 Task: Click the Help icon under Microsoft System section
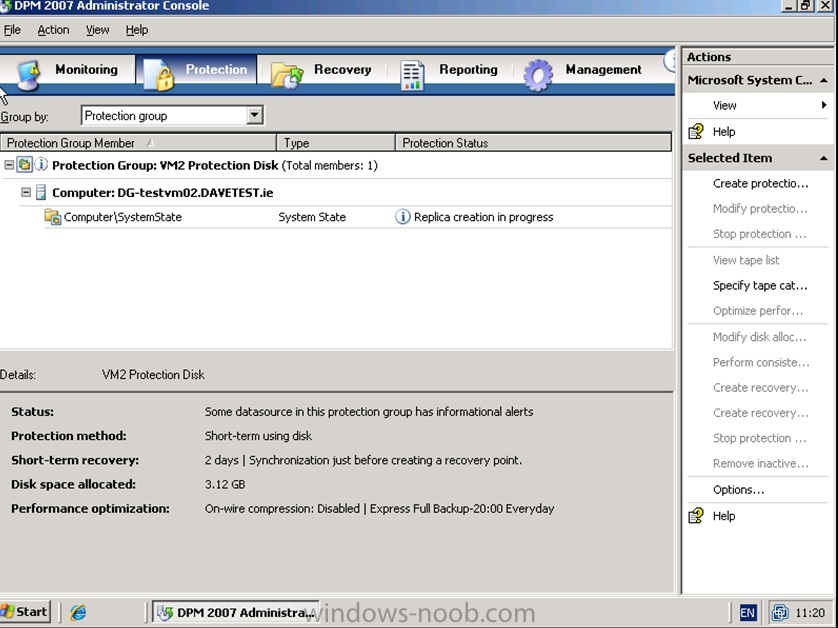point(696,131)
